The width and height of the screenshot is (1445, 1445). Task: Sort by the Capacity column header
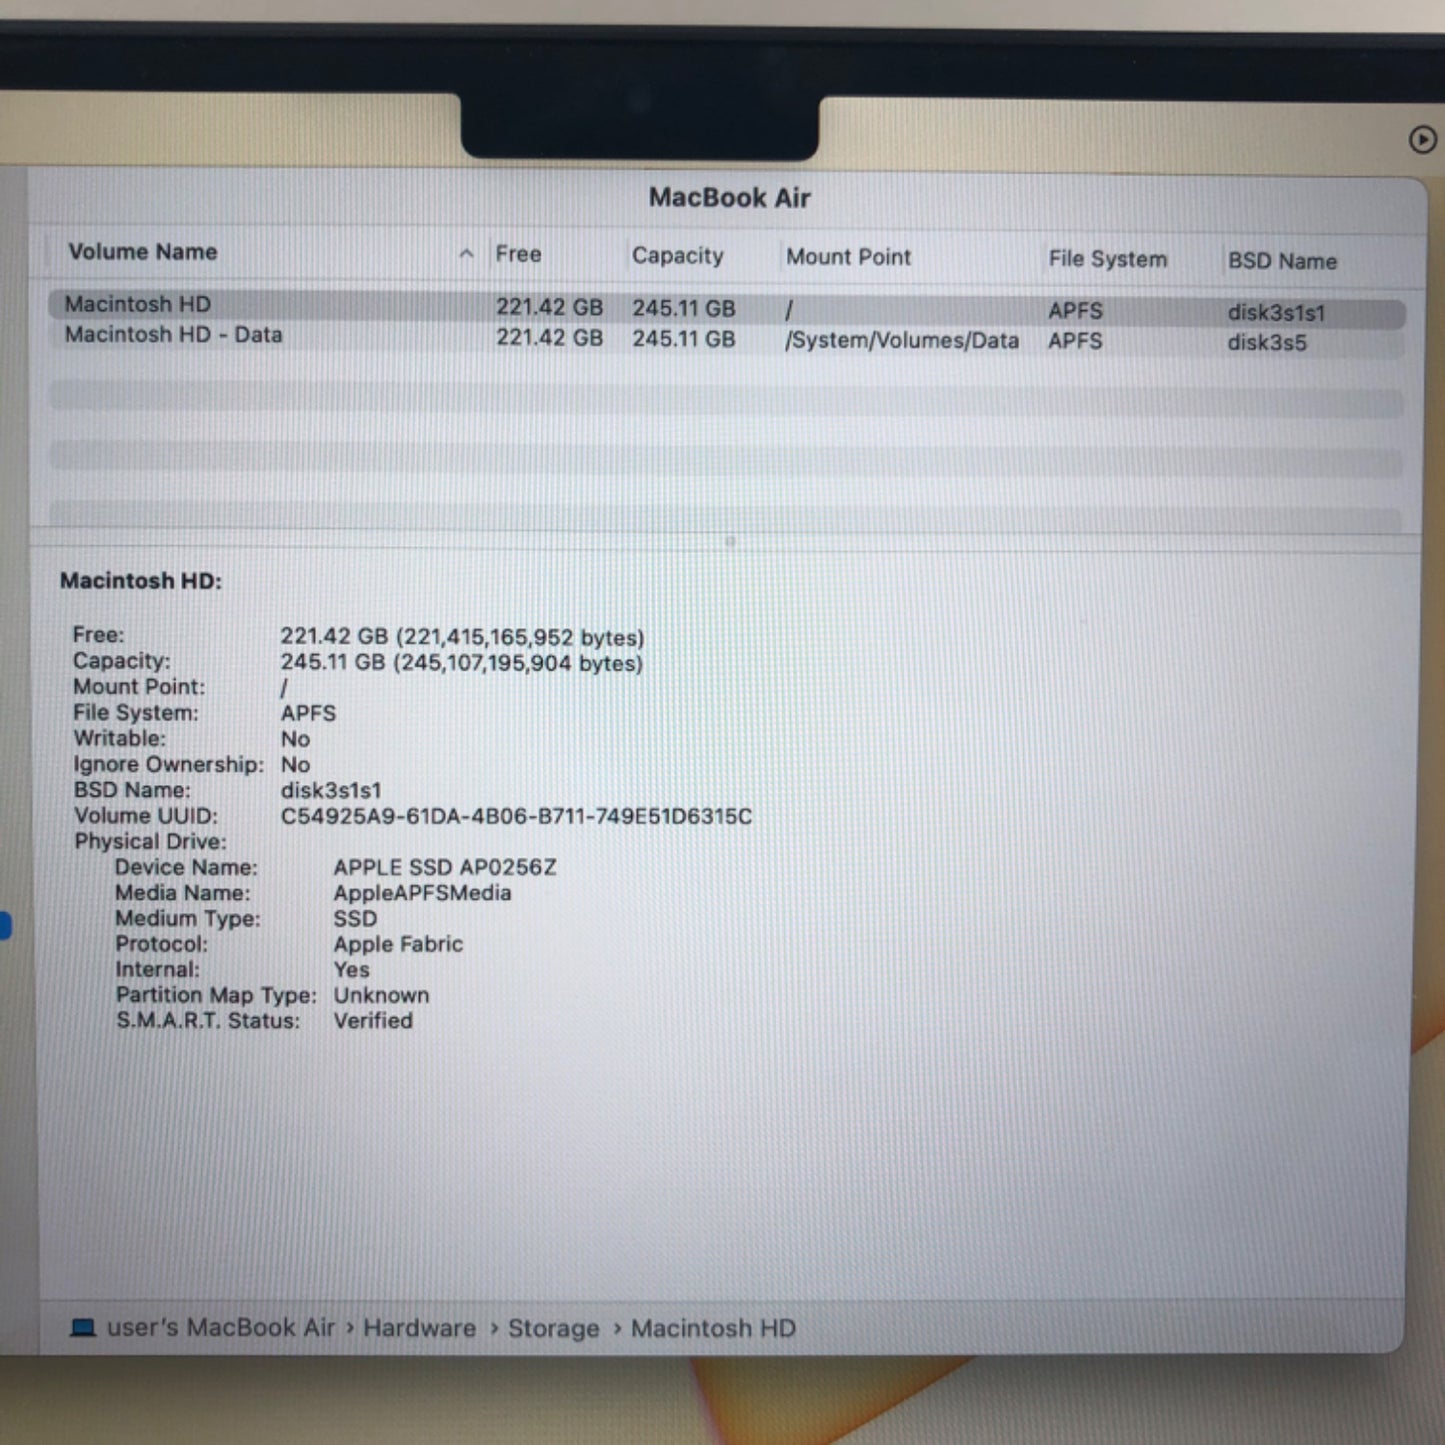[x=678, y=256]
